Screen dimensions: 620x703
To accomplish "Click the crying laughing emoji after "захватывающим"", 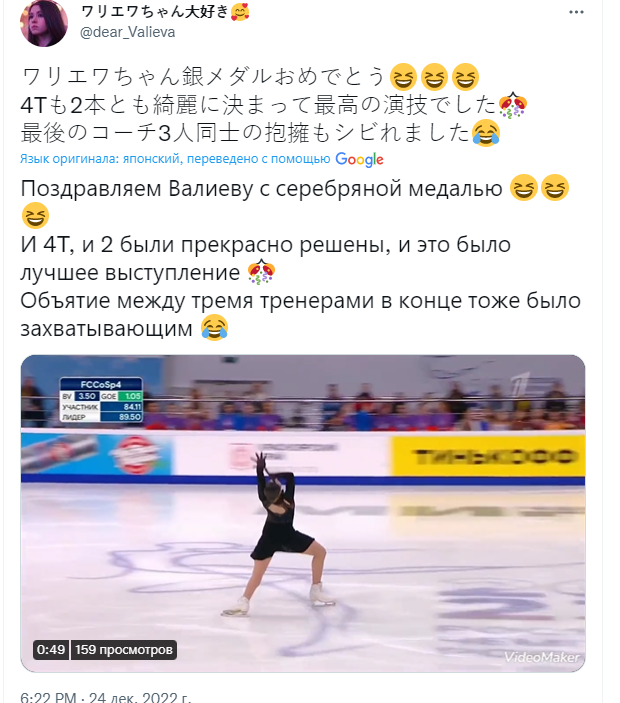I will pyautogui.click(x=215, y=328).
